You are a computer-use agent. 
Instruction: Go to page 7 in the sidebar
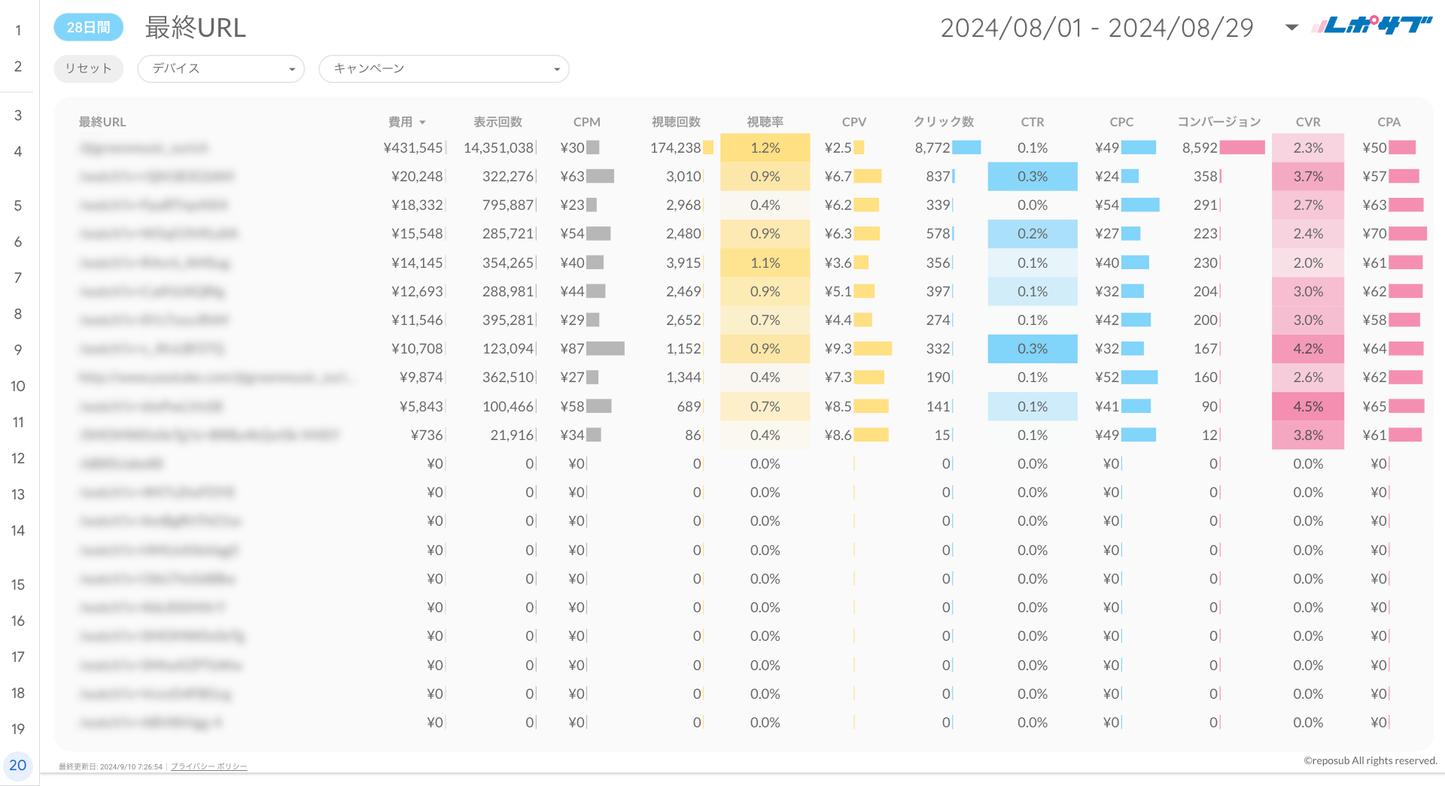click(18, 277)
